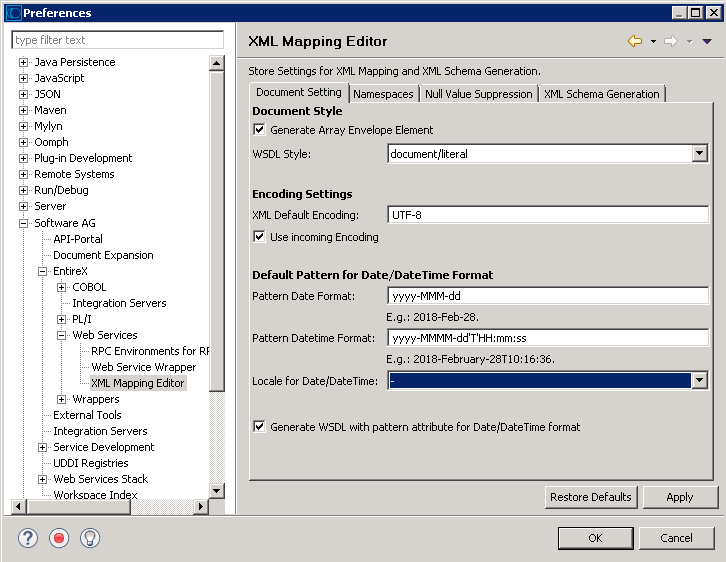726x562 pixels.
Task: Open the Null Value Suppression tab
Action: click(x=479, y=94)
